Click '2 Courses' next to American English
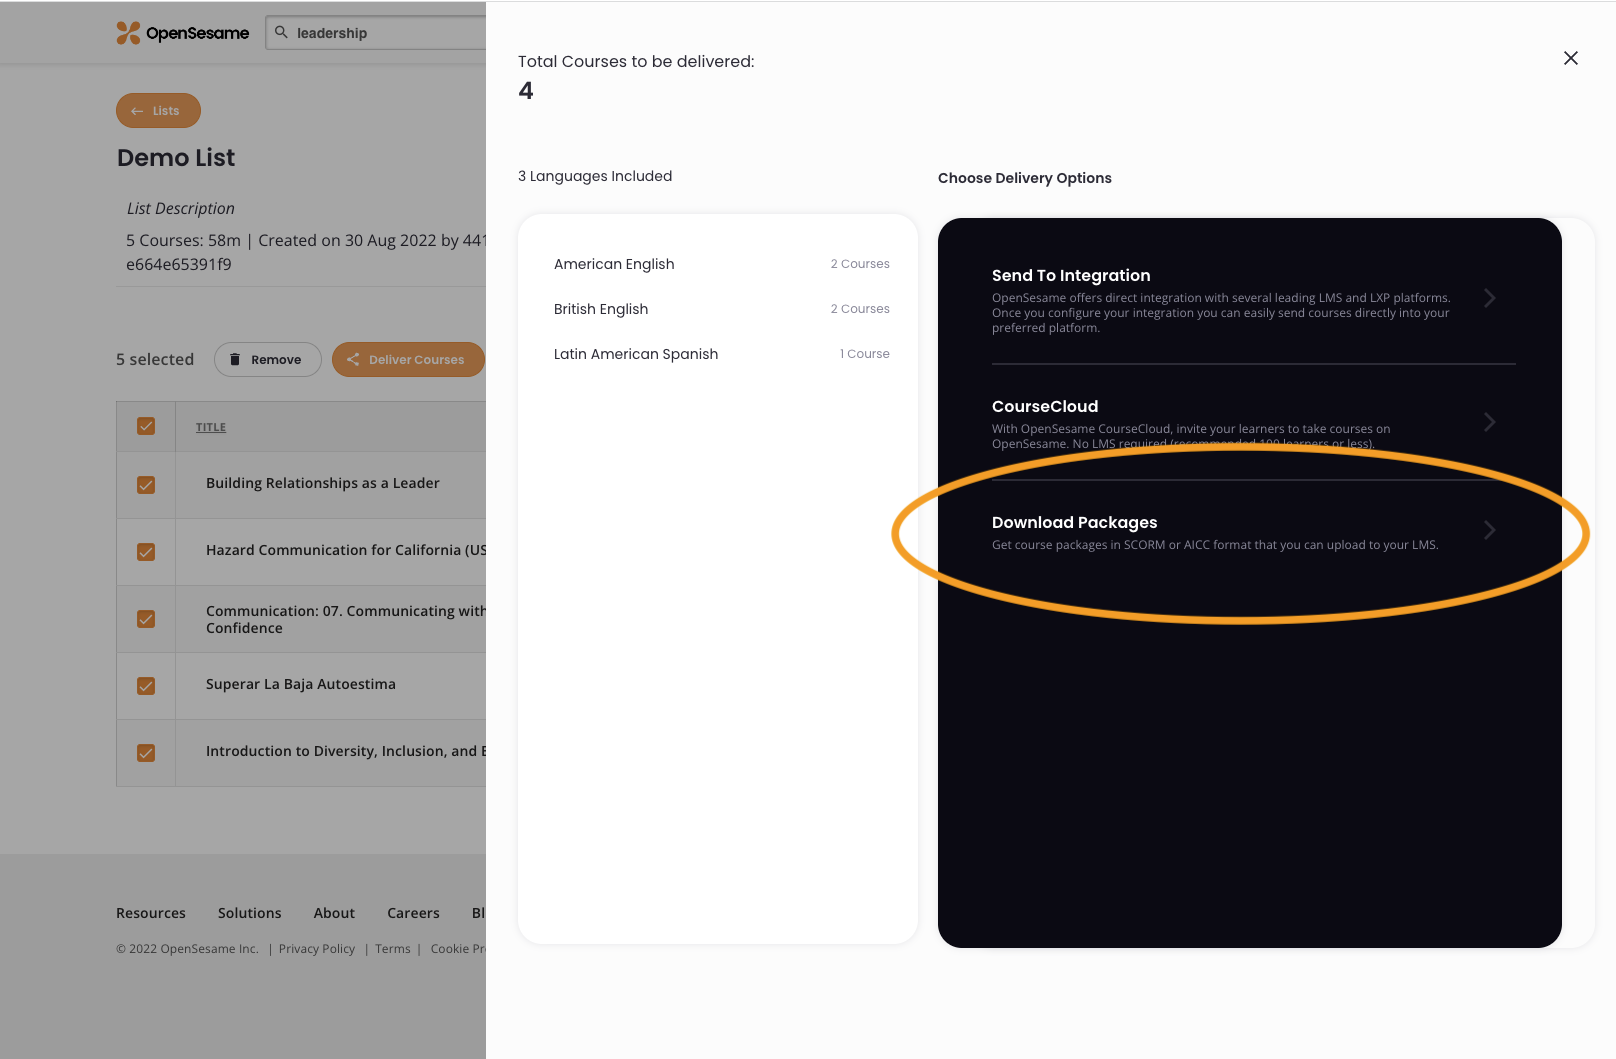 [860, 264]
